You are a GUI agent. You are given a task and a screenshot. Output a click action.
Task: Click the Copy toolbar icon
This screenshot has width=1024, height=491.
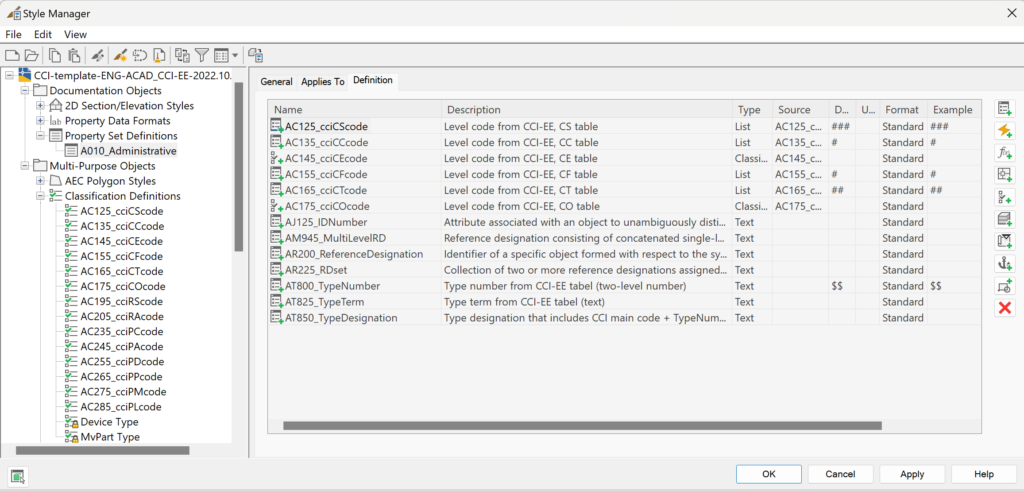pos(55,55)
